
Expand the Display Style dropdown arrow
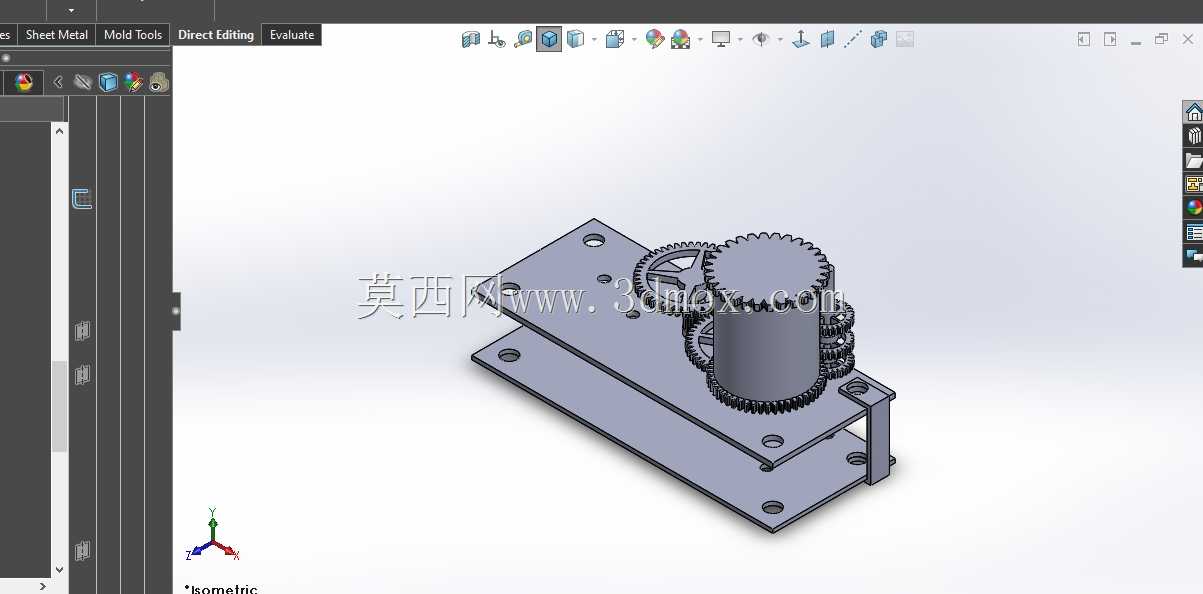pos(633,40)
